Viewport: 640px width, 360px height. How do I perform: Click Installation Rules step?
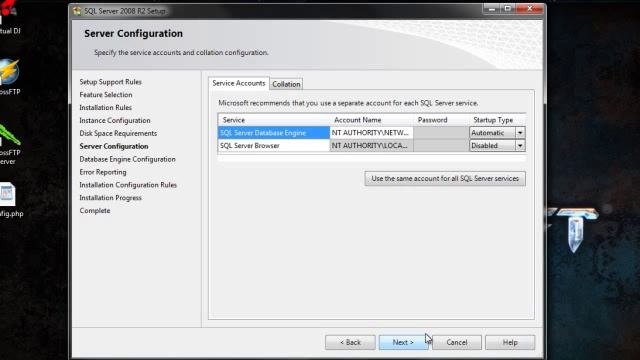[105, 107]
